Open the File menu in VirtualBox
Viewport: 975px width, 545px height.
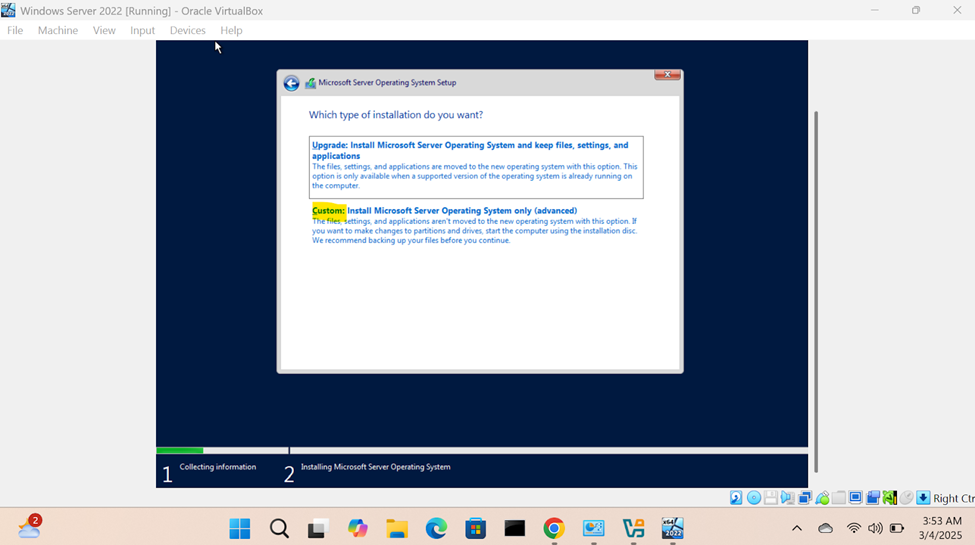coord(15,30)
